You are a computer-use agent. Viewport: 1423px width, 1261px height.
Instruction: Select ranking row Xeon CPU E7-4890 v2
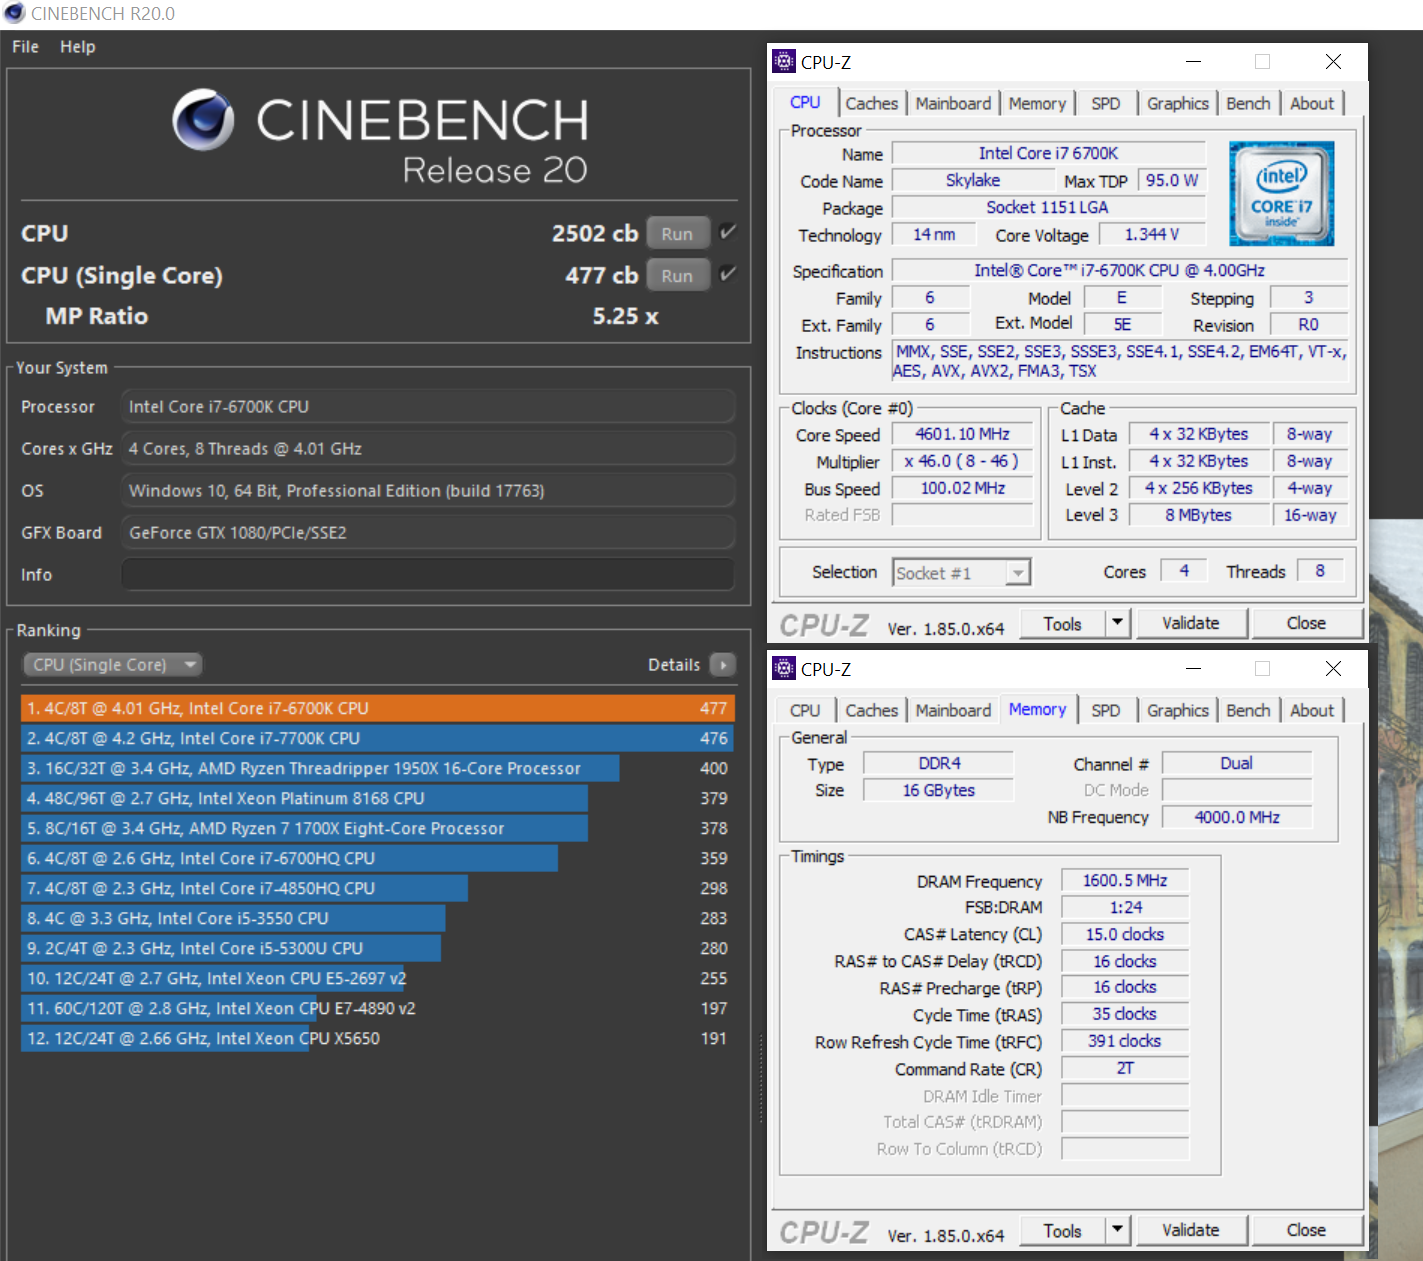click(378, 1008)
